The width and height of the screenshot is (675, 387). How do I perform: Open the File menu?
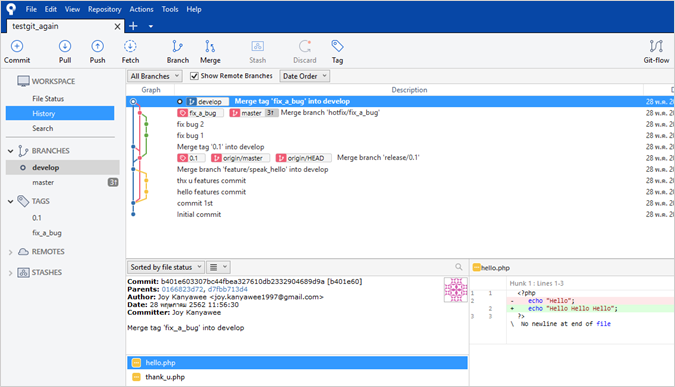[31, 9]
